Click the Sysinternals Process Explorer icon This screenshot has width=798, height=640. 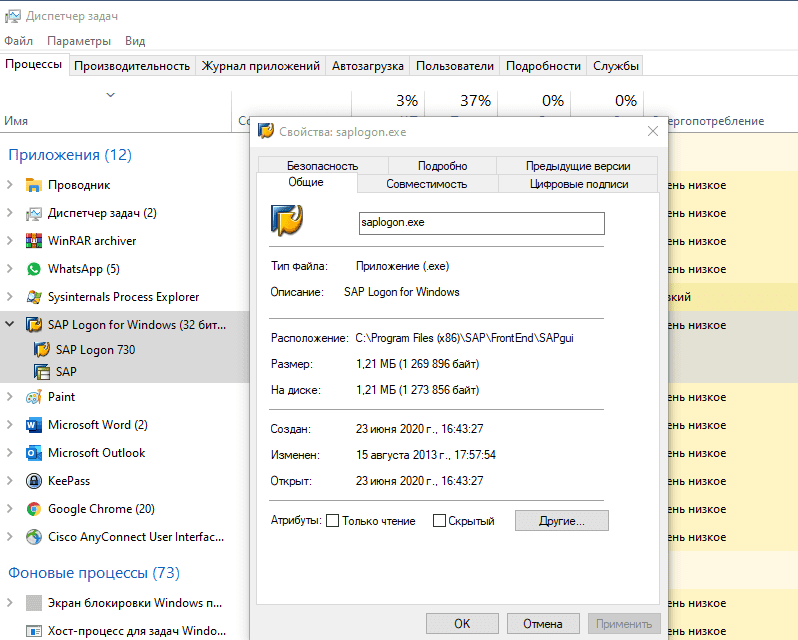tap(34, 297)
